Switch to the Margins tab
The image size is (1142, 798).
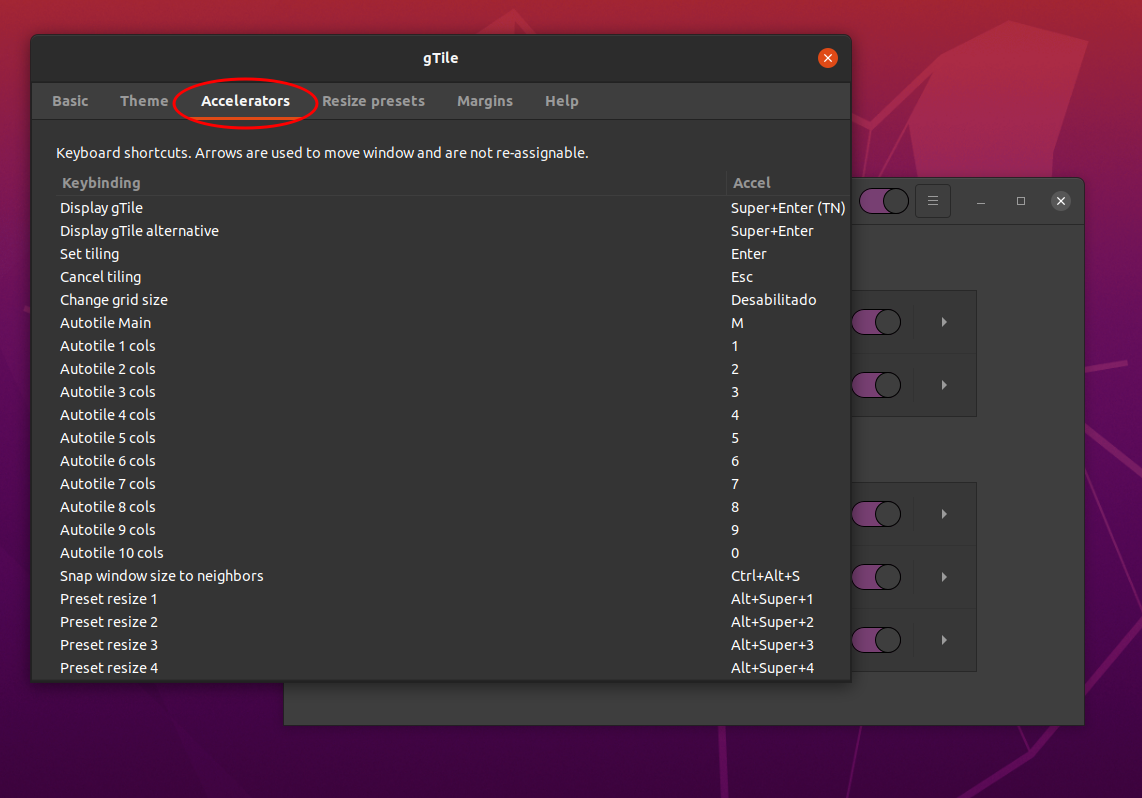(485, 101)
